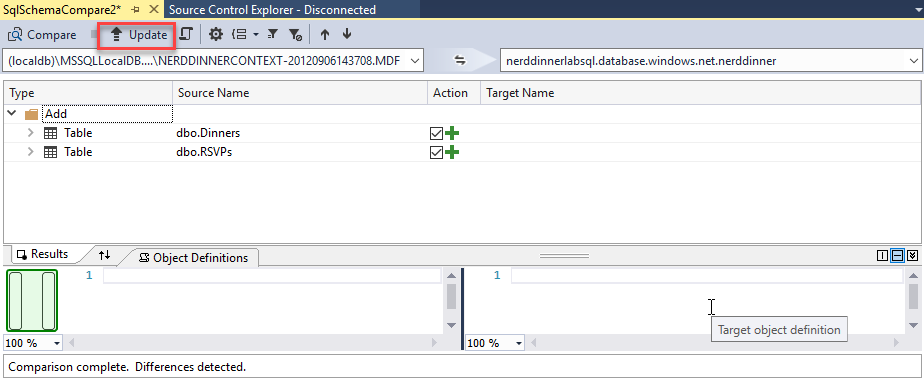
Task: Click source pane vertical scrollbar thumb
Action: [x=451, y=297]
